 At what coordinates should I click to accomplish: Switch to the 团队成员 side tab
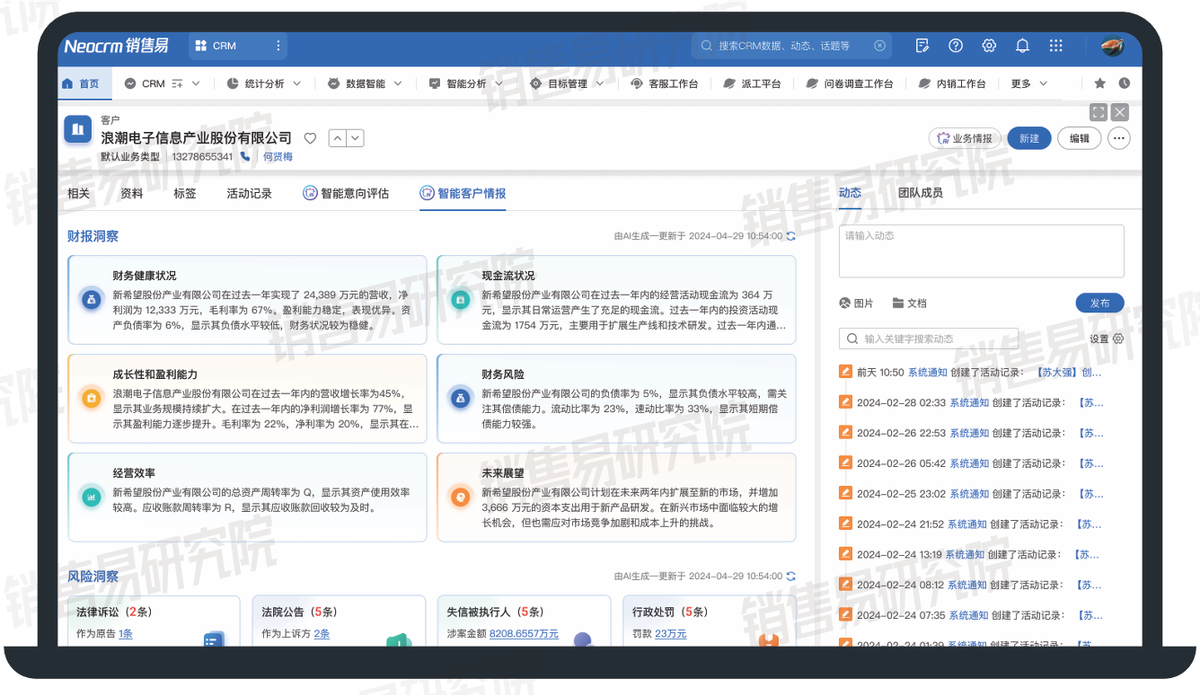point(920,192)
